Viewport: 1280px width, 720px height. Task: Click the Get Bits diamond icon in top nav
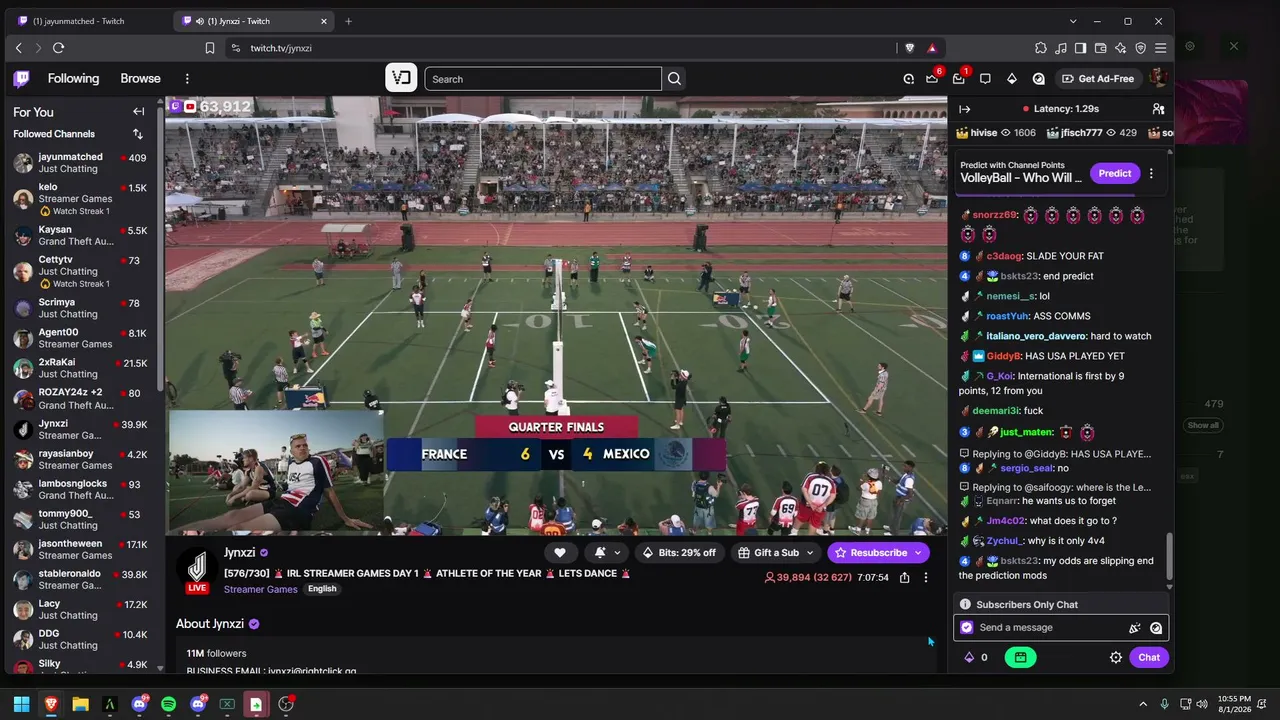1012,79
